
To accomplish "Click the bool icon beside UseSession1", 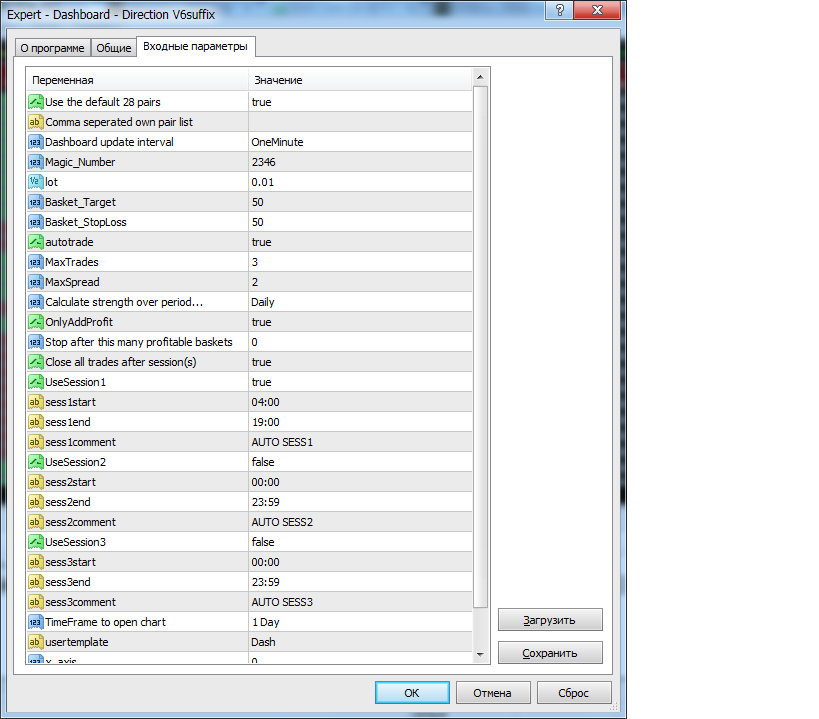I will pyautogui.click(x=36, y=382).
